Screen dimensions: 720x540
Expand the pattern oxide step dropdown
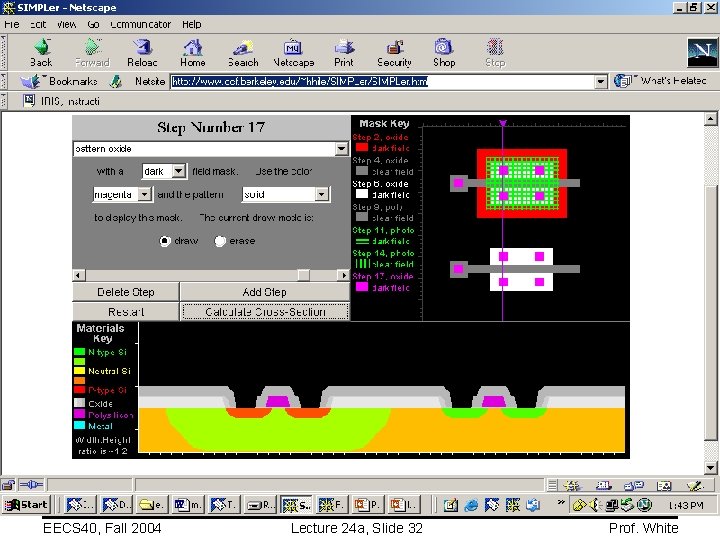tap(341, 149)
